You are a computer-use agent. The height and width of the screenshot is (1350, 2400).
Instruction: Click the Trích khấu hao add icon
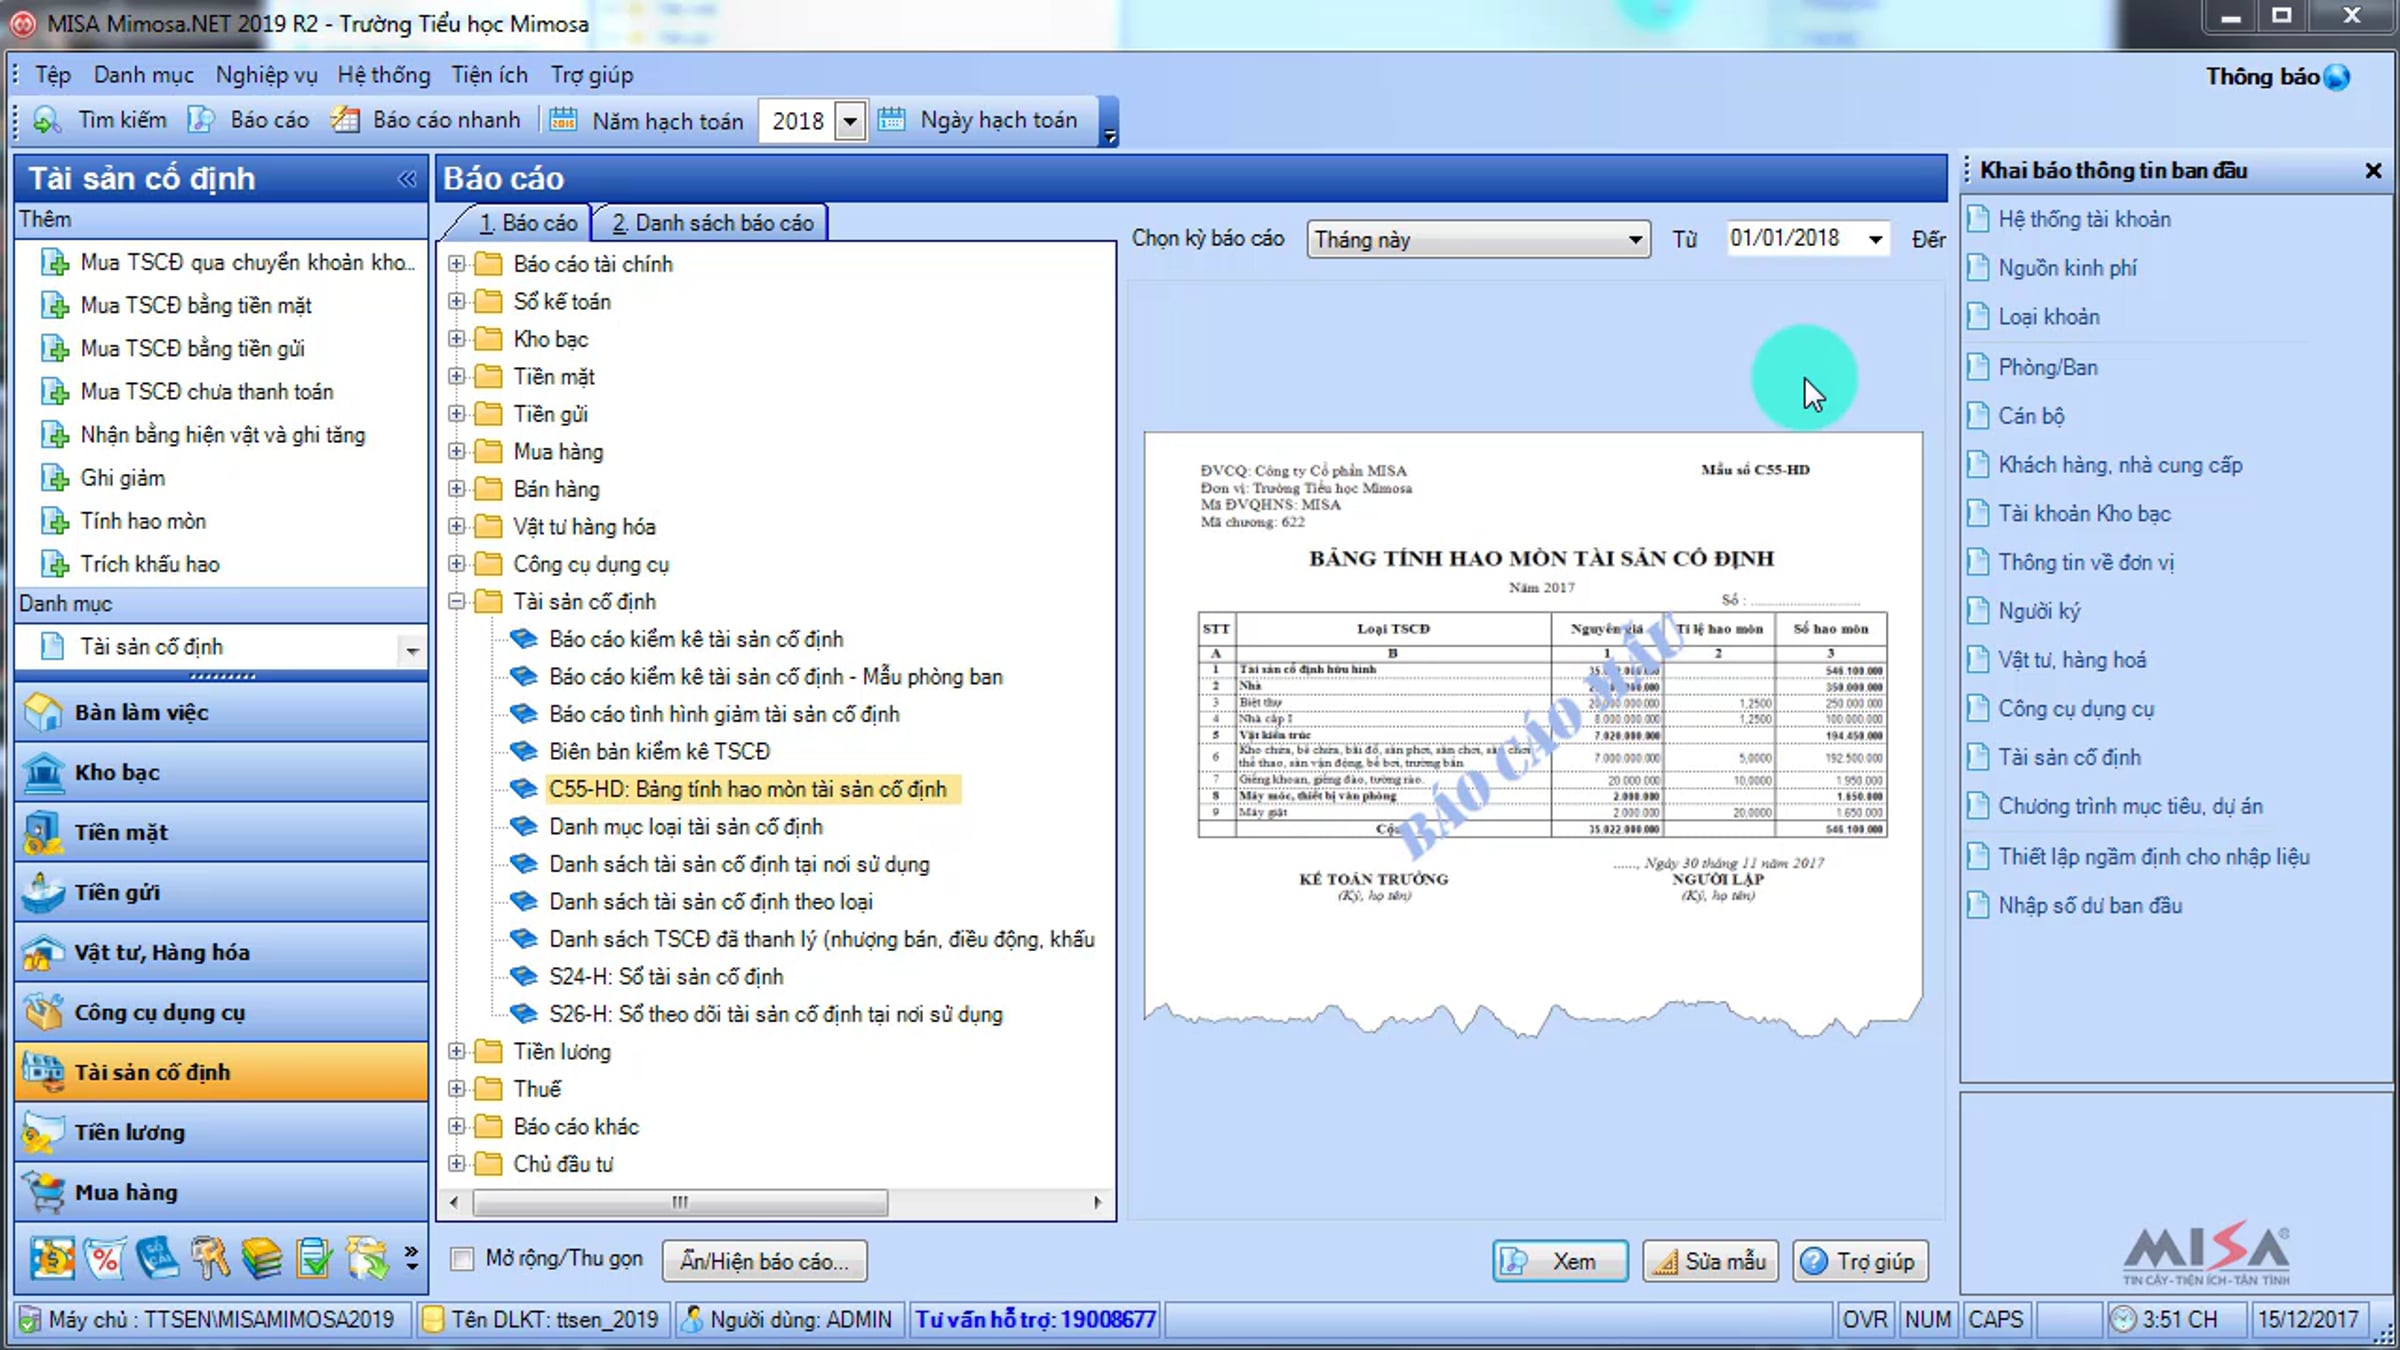coord(54,564)
